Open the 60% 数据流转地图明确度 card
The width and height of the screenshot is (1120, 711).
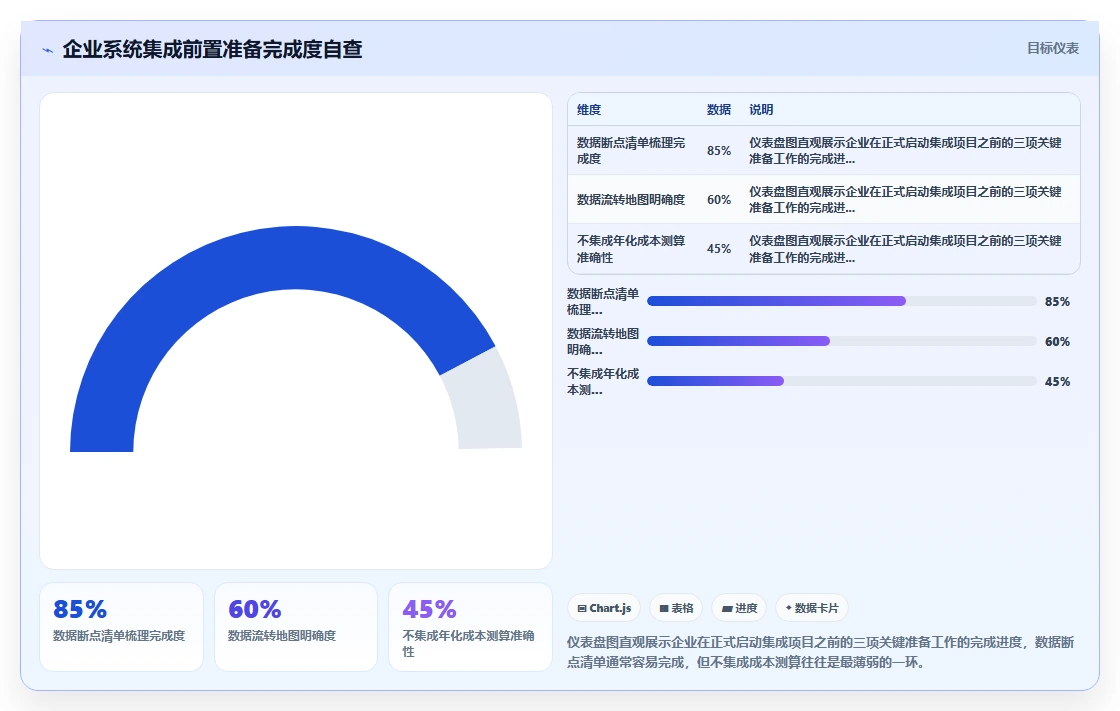coord(296,627)
